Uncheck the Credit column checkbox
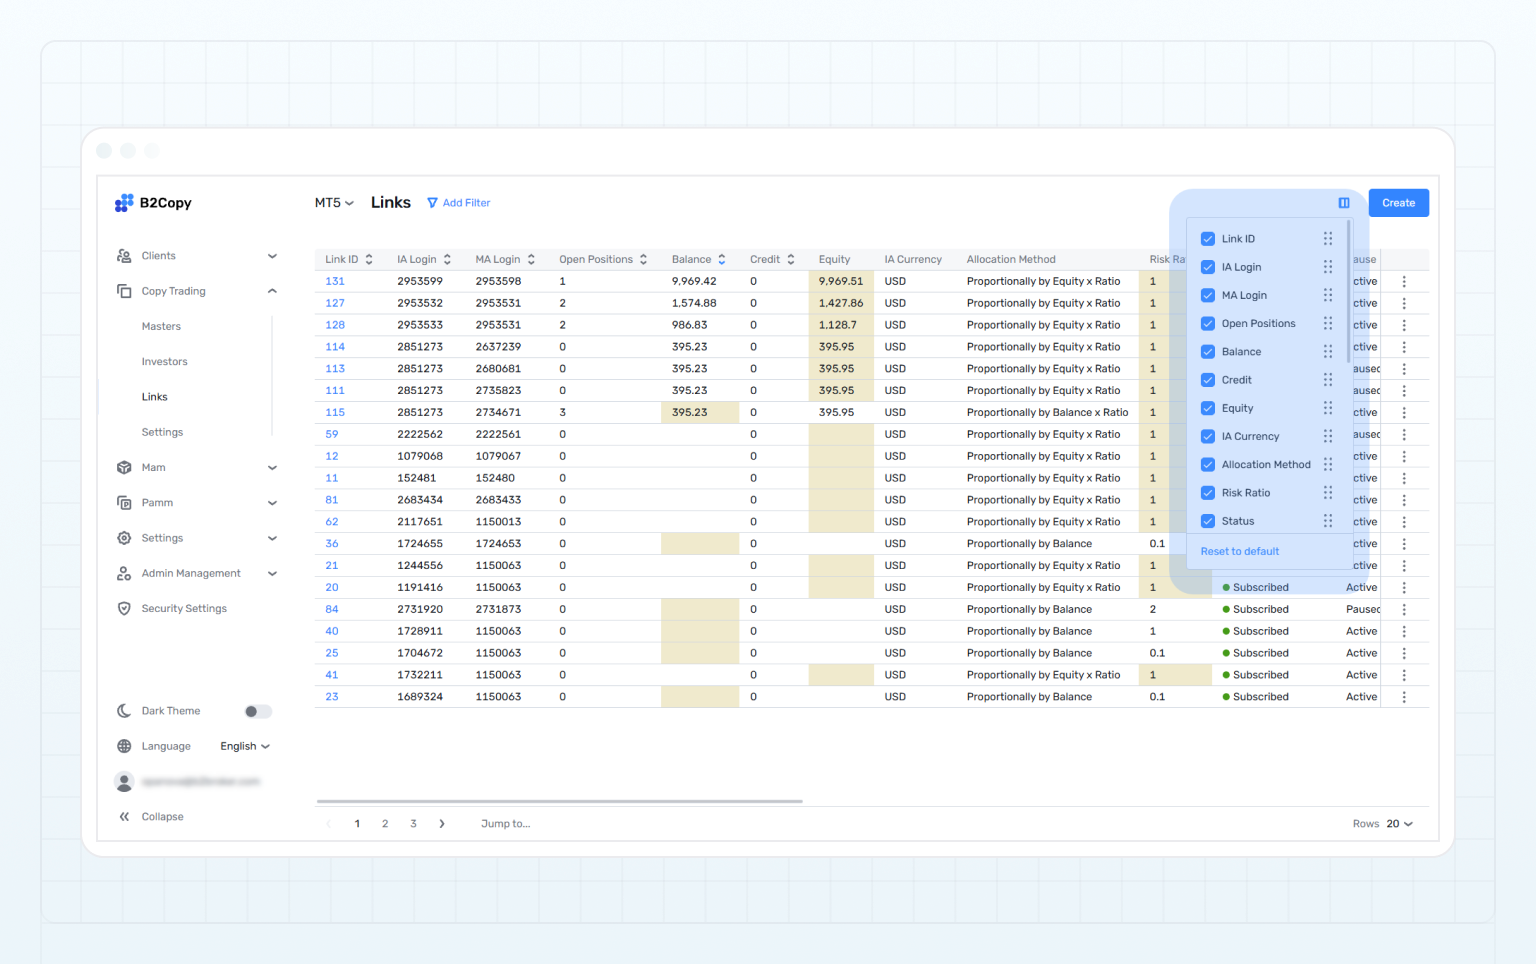This screenshot has height=964, width=1536. (1207, 379)
